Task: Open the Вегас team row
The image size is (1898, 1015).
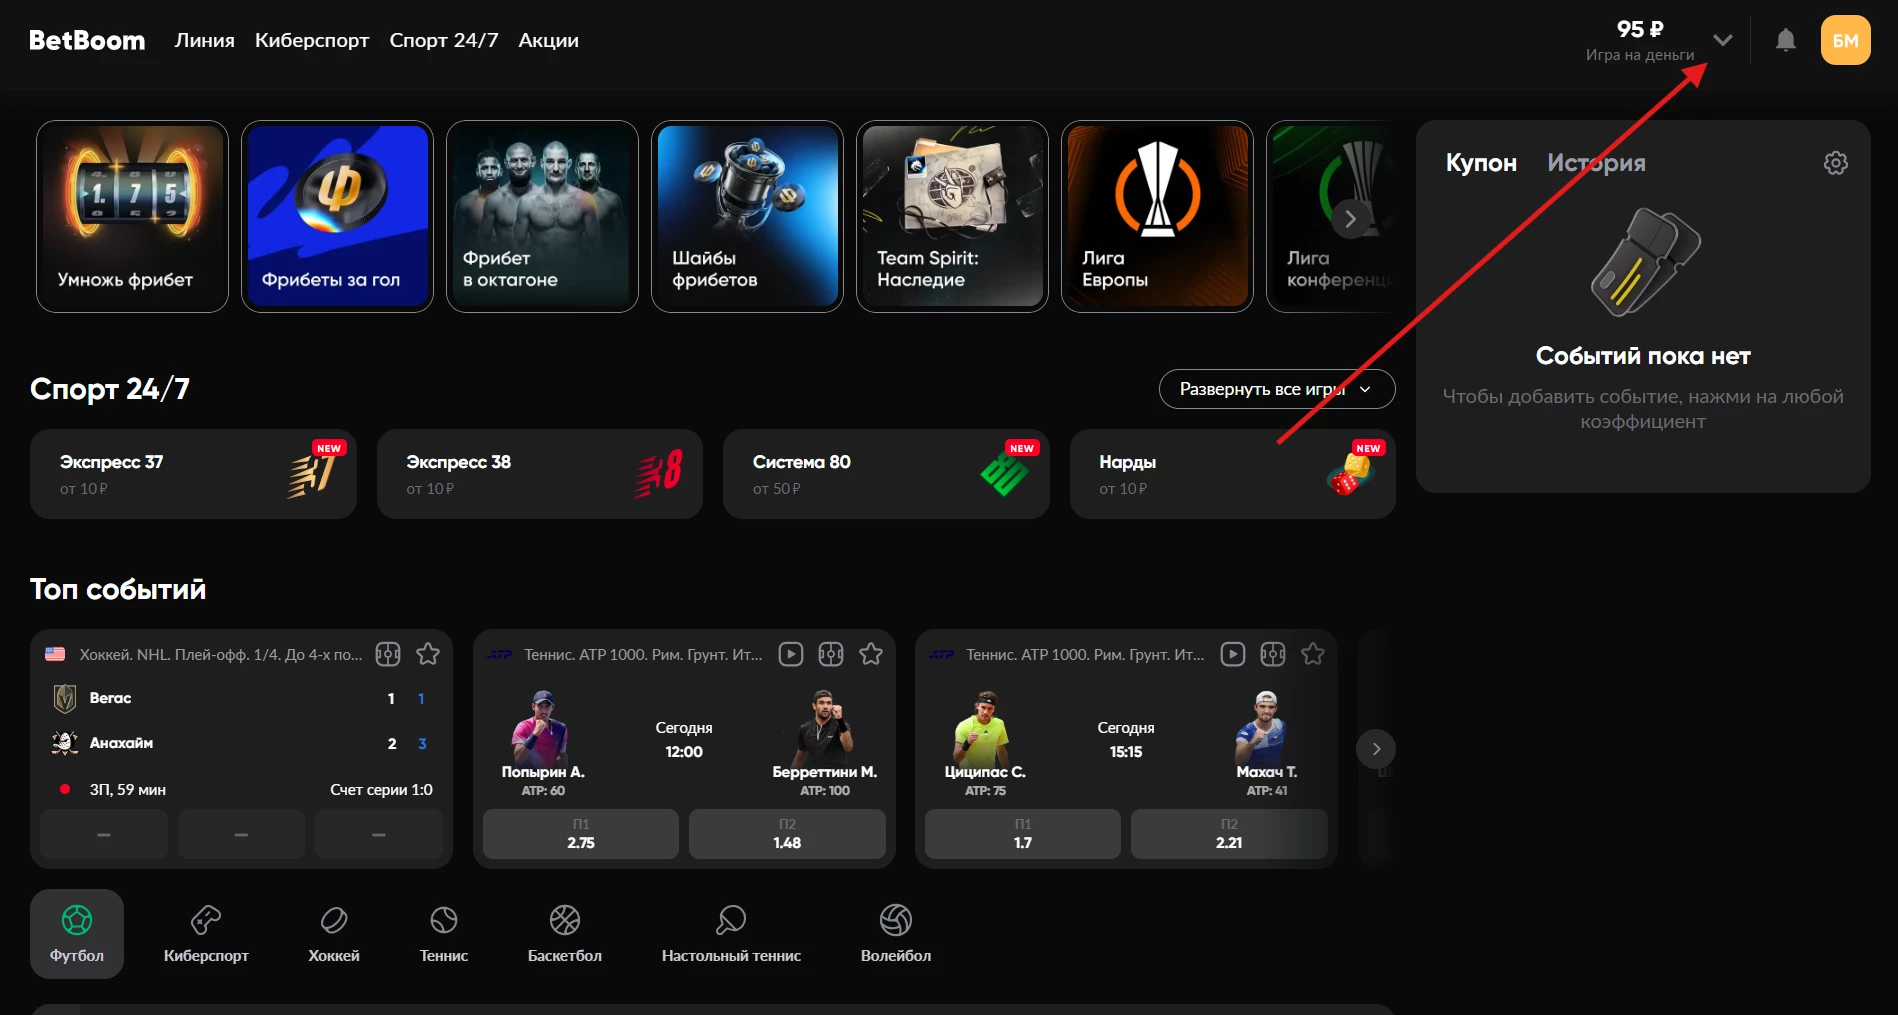Action: tap(241, 698)
